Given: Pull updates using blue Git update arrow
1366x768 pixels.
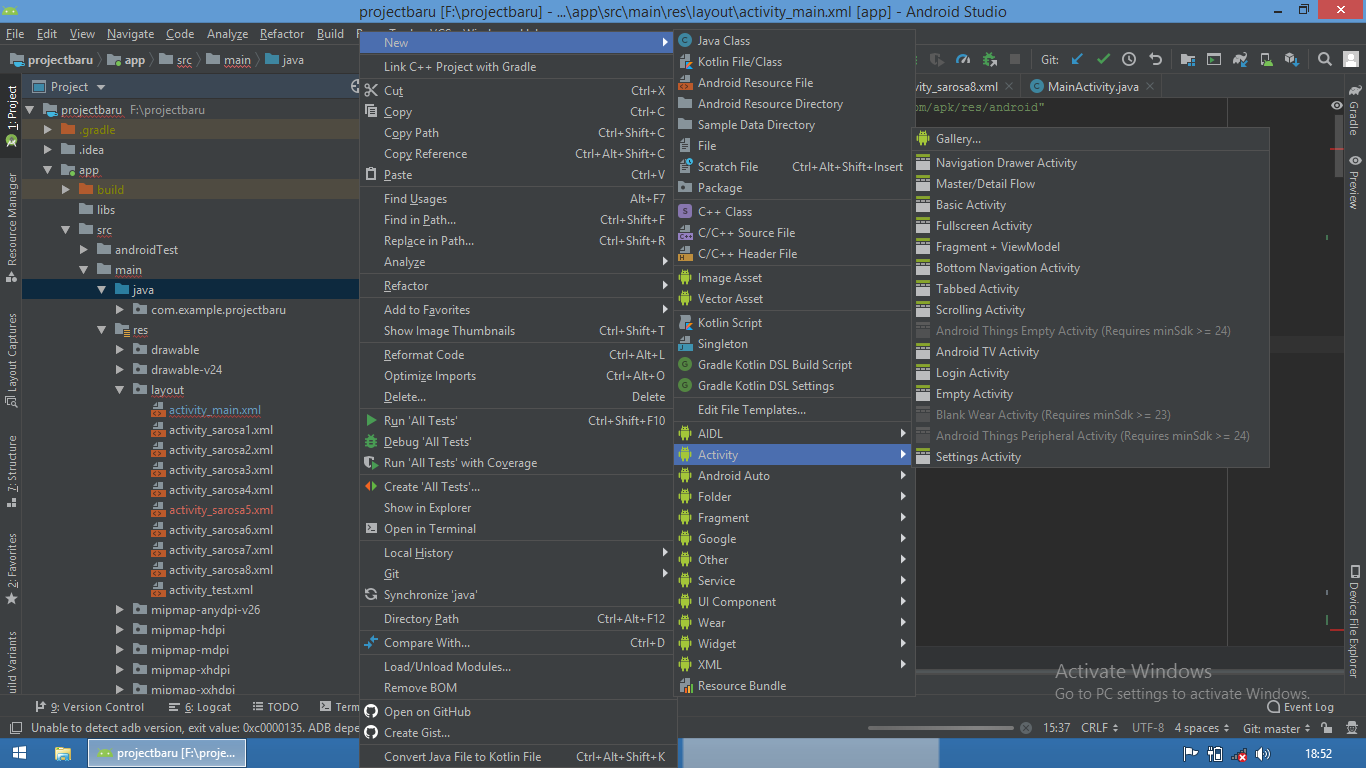Looking at the screenshot, I should pos(1076,59).
